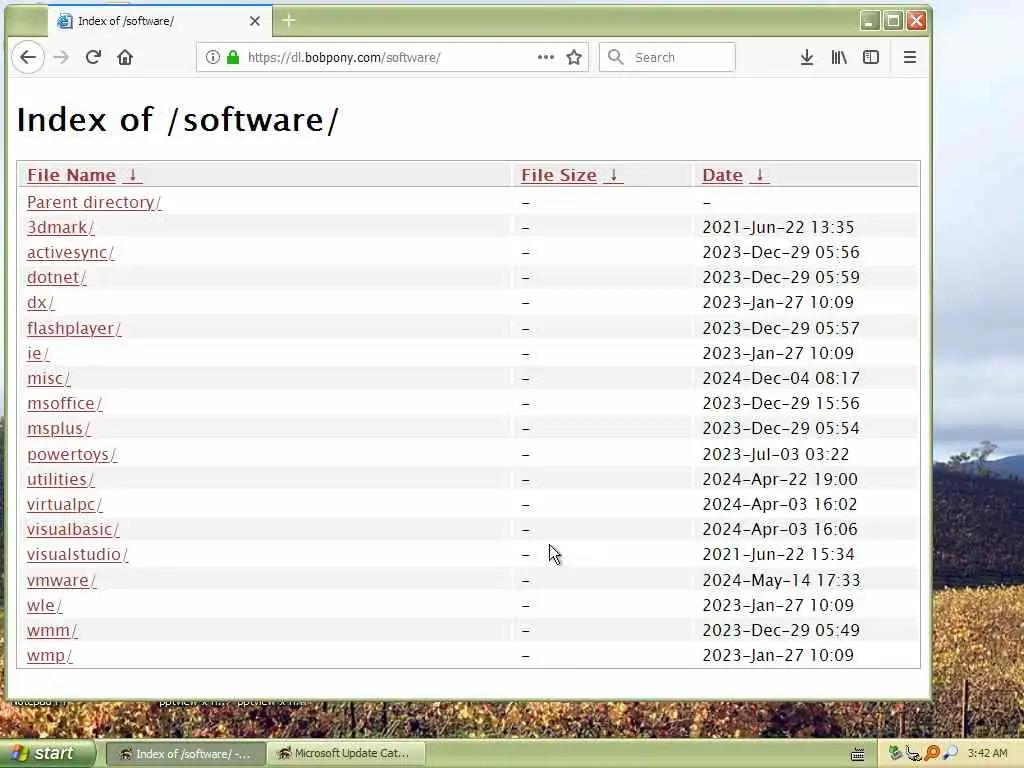Click Date column descending arrow
The height and width of the screenshot is (768, 1024).
pyautogui.click(x=760, y=175)
